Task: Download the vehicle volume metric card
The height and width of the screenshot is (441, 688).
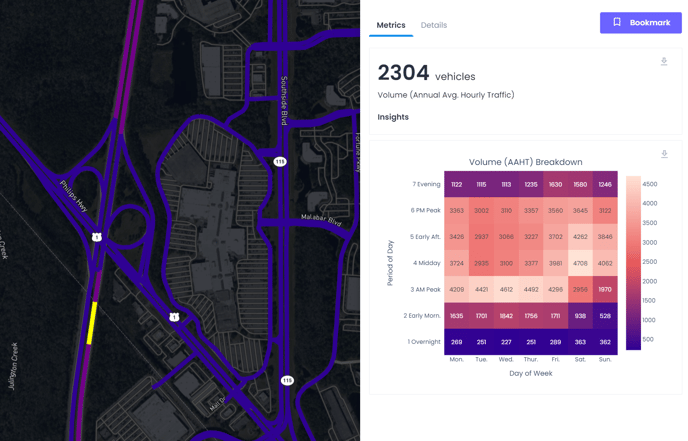Action: [664, 62]
